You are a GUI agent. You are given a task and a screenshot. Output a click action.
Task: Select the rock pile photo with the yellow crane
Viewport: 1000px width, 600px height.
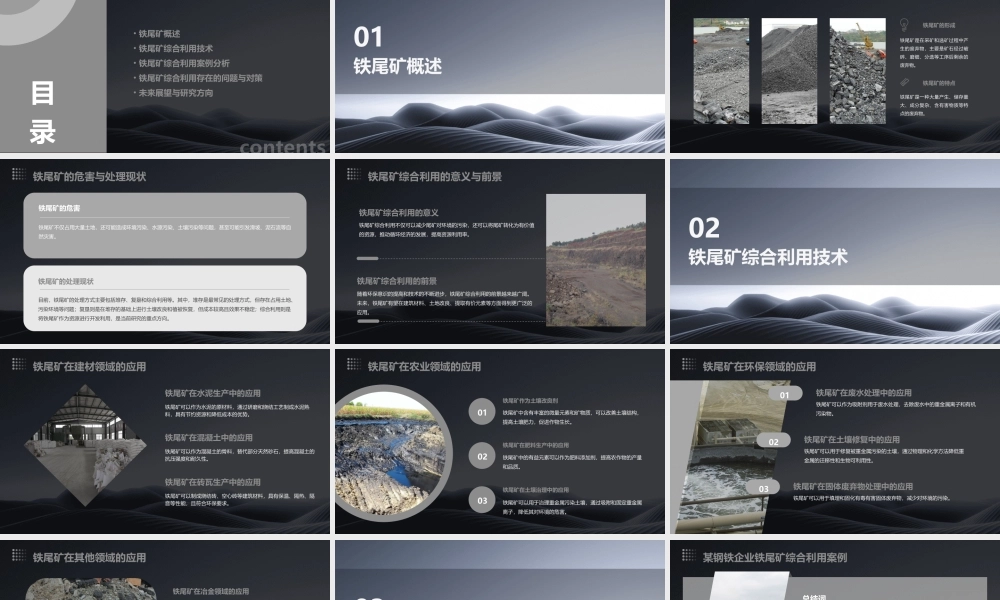pyautogui.click(x=857, y=71)
